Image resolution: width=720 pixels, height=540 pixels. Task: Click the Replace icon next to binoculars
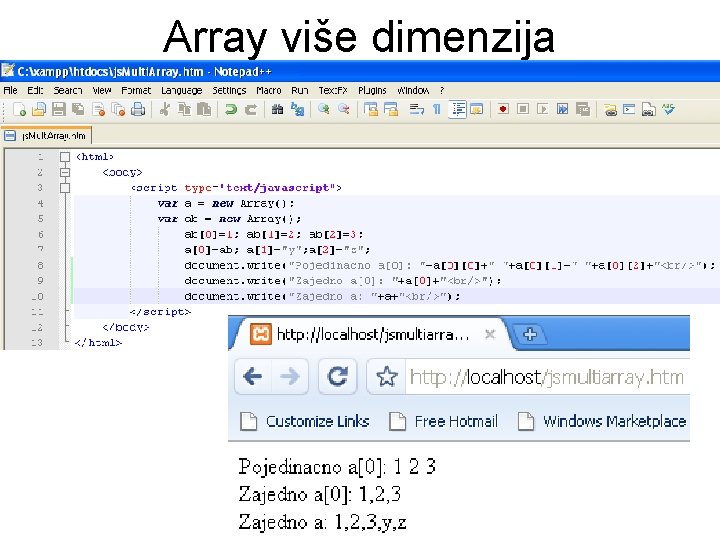click(x=298, y=109)
